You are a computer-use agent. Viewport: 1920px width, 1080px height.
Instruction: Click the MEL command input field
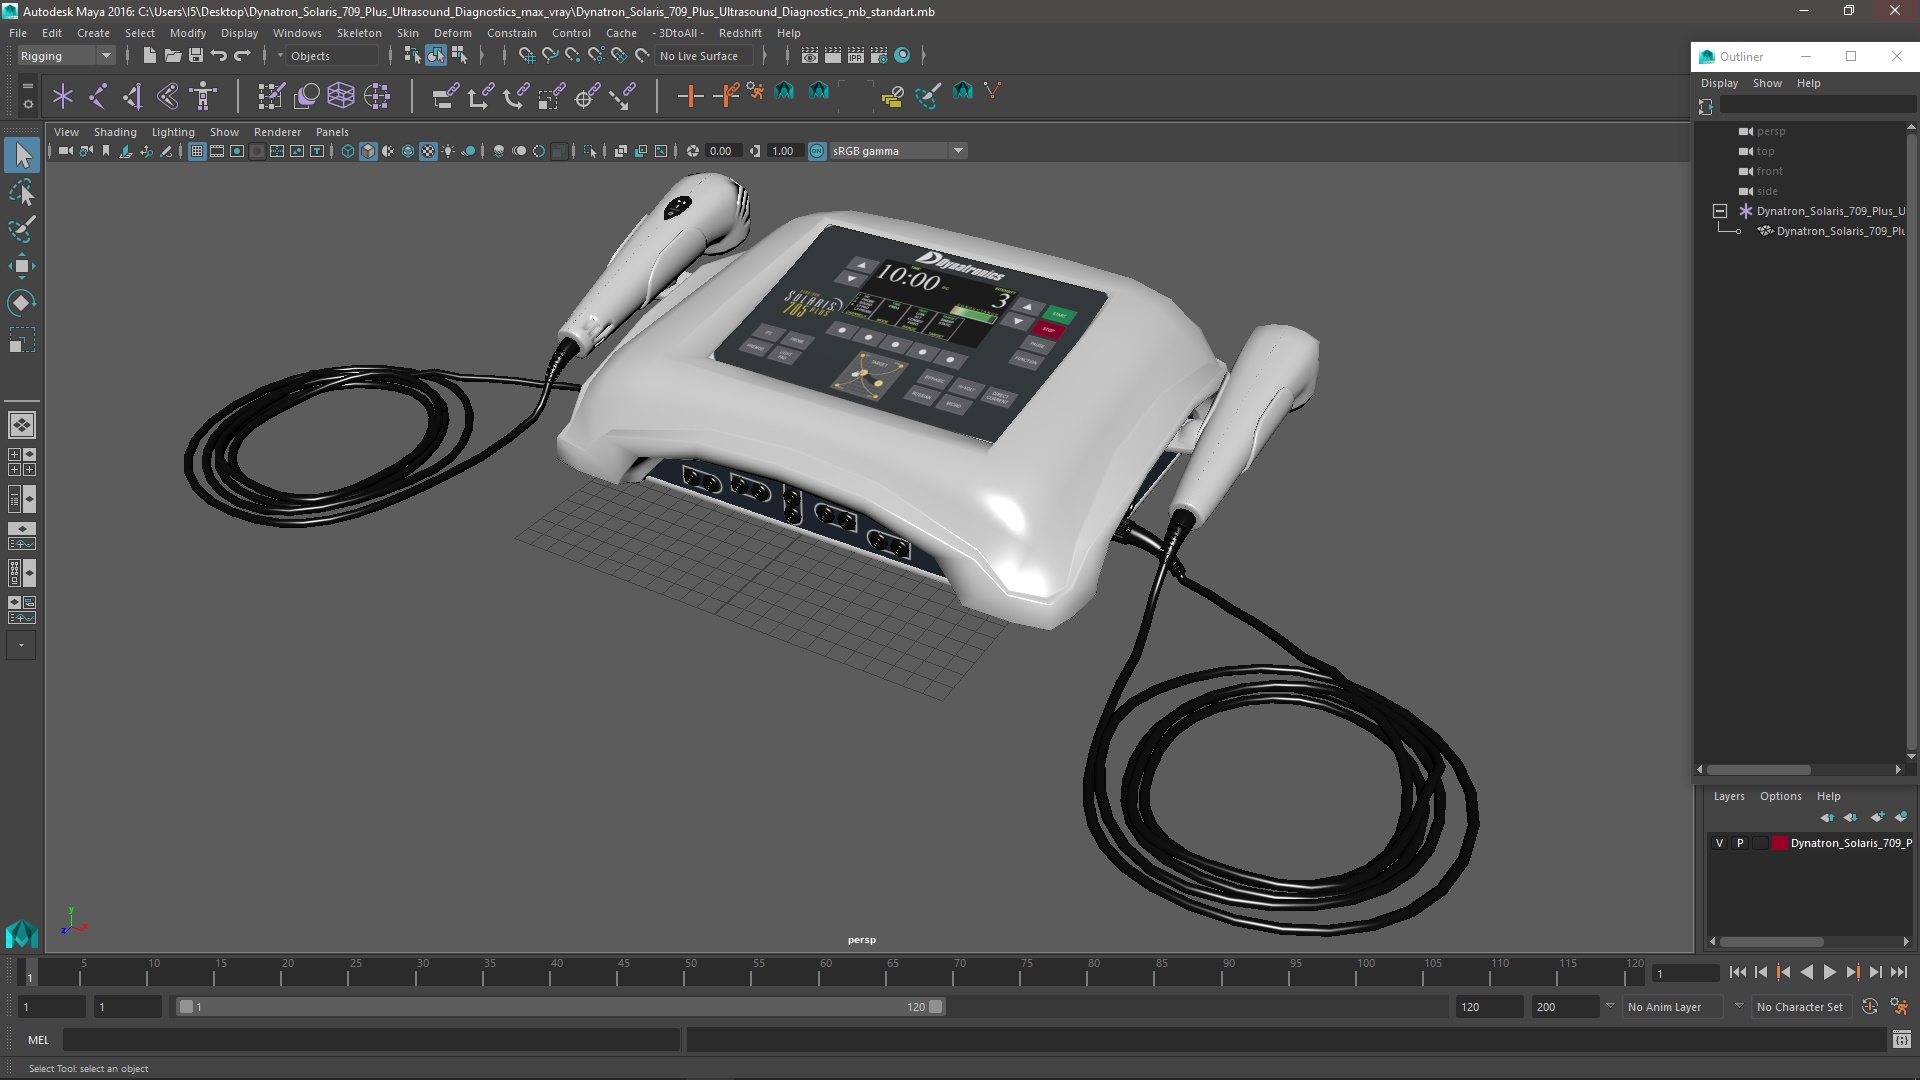(371, 1040)
